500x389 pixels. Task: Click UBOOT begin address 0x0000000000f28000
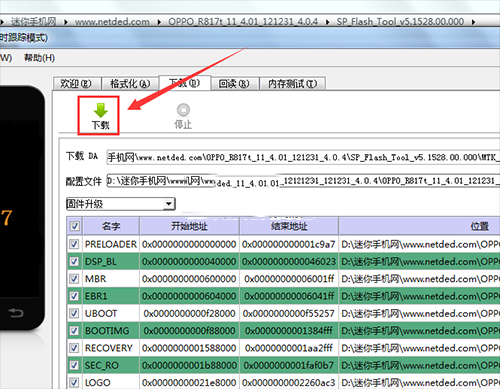coord(189,313)
